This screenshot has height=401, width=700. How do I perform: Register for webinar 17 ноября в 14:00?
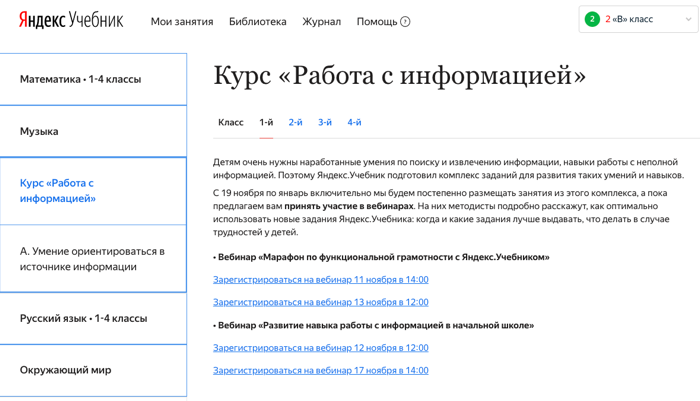[321, 371]
